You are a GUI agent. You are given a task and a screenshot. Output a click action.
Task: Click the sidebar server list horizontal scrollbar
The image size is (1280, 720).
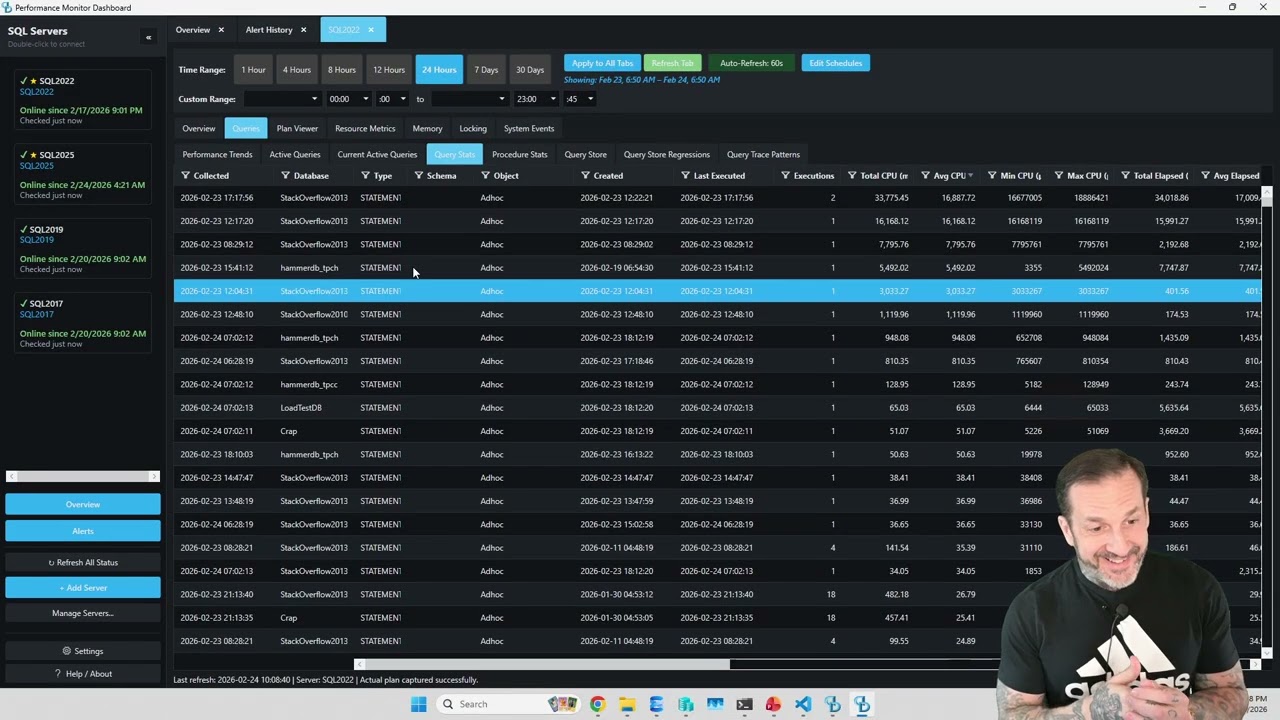83,477
